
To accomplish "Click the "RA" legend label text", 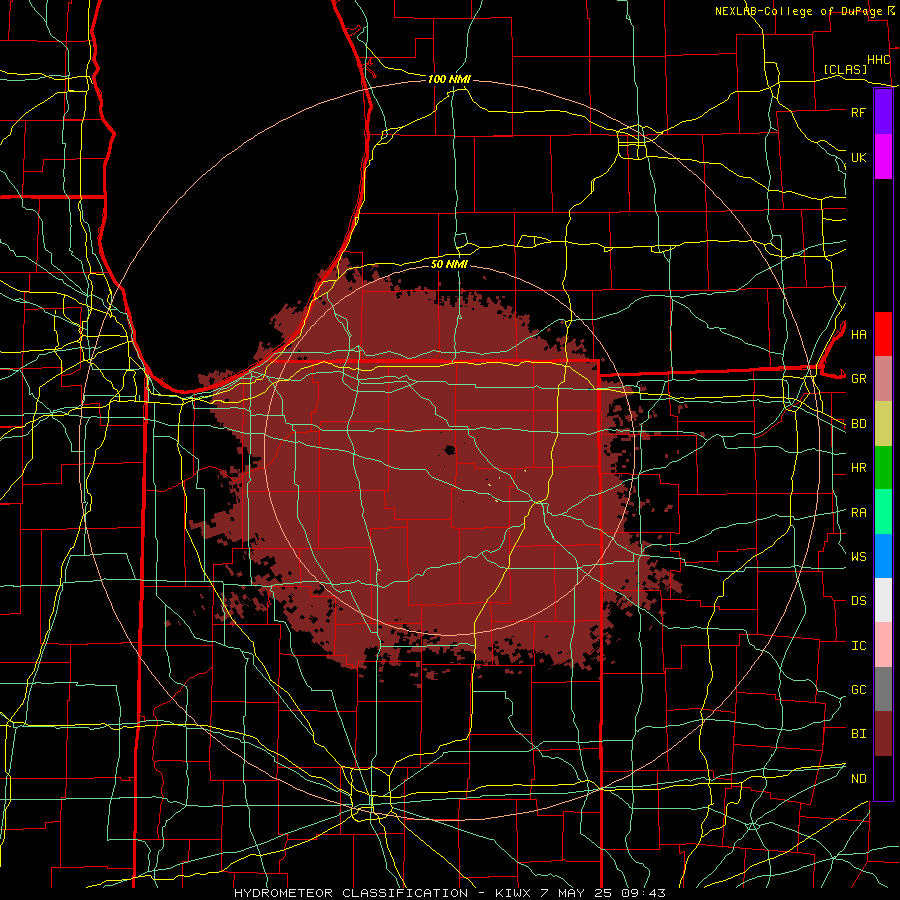I will point(858,513).
